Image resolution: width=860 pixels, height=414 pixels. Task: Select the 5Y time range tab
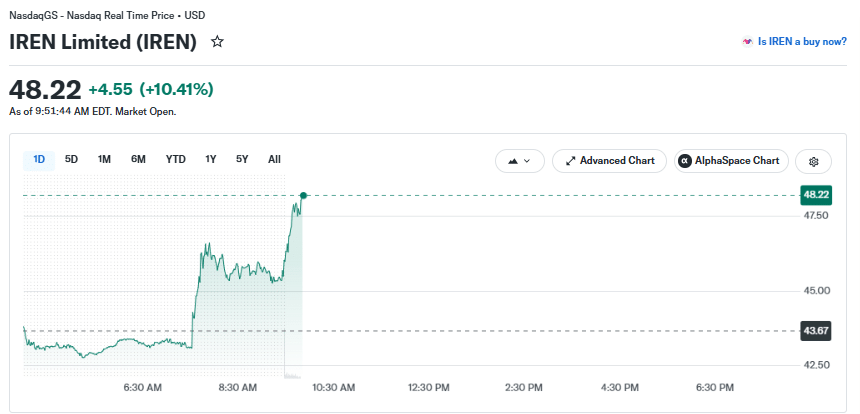tap(242, 160)
